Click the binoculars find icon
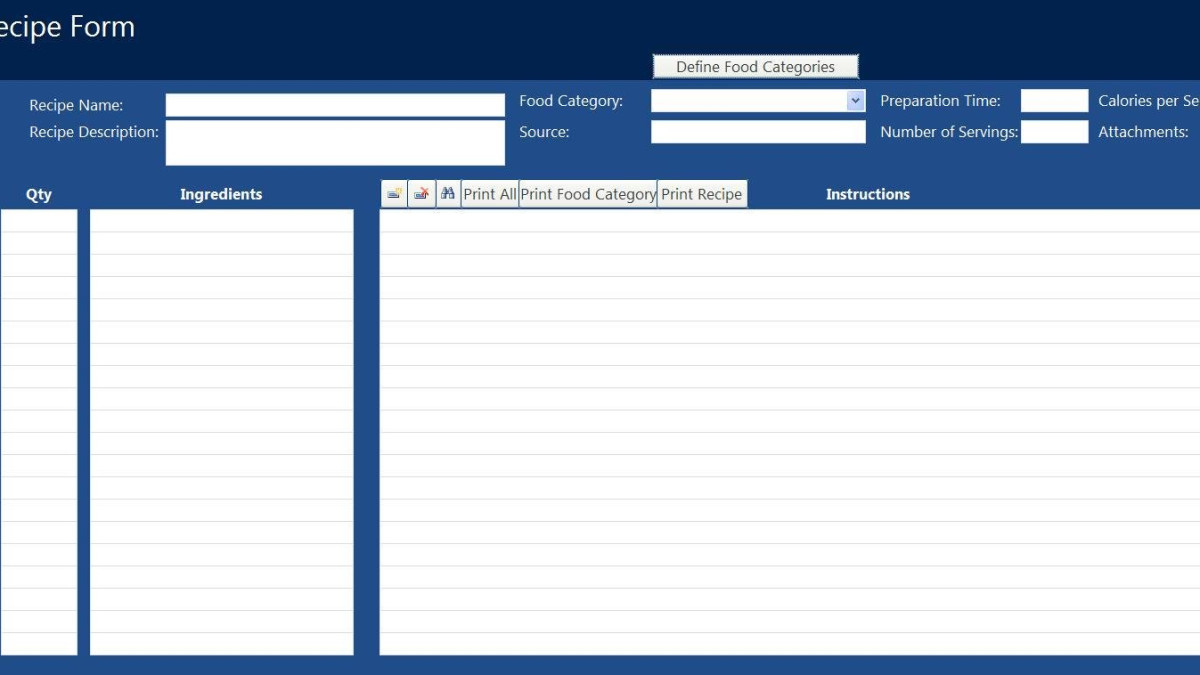 (x=448, y=194)
